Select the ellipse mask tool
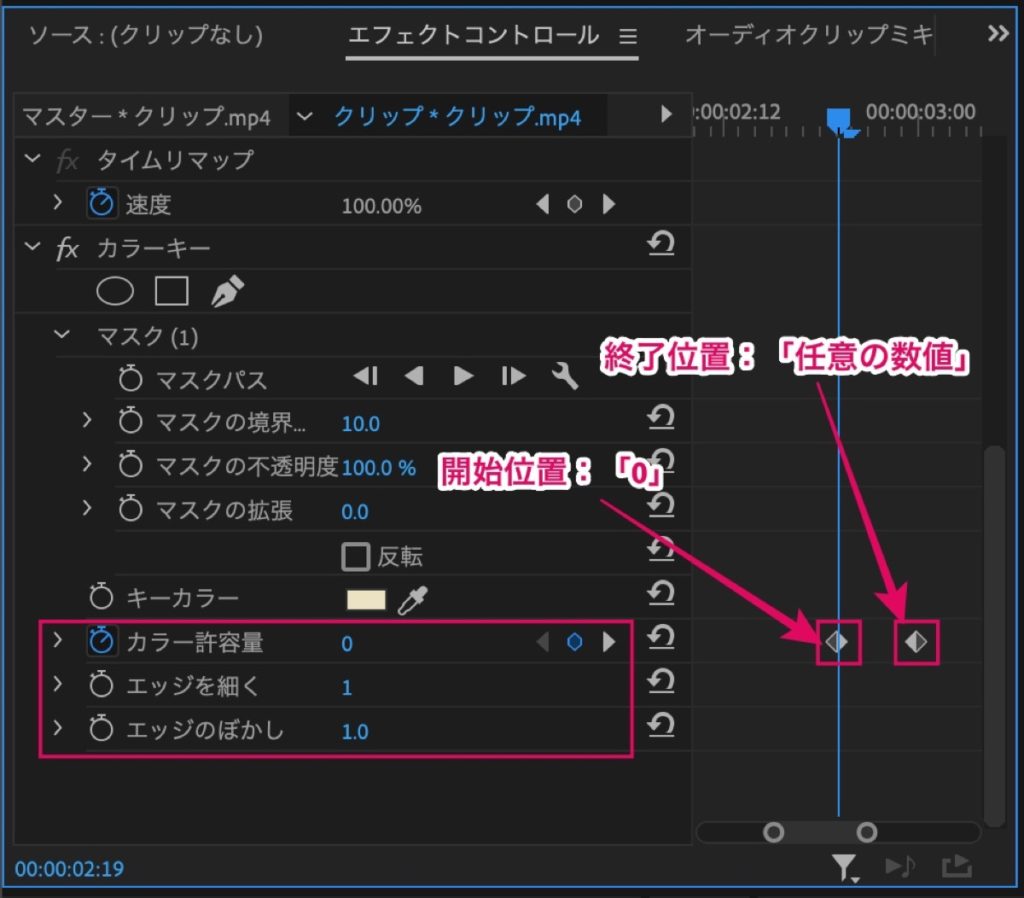 [x=115, y=291]
